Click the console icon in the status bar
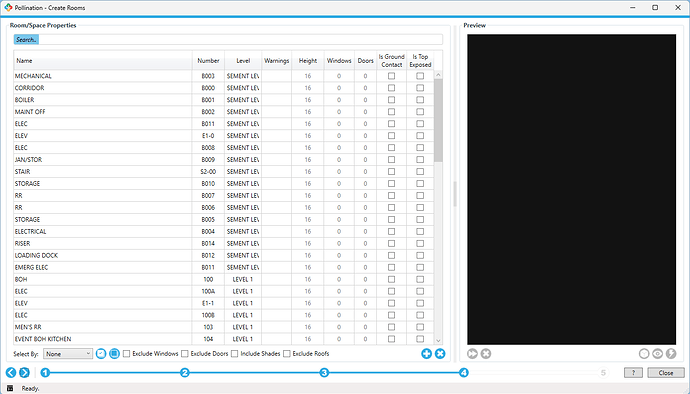690x394 pixels. (10, 388)
